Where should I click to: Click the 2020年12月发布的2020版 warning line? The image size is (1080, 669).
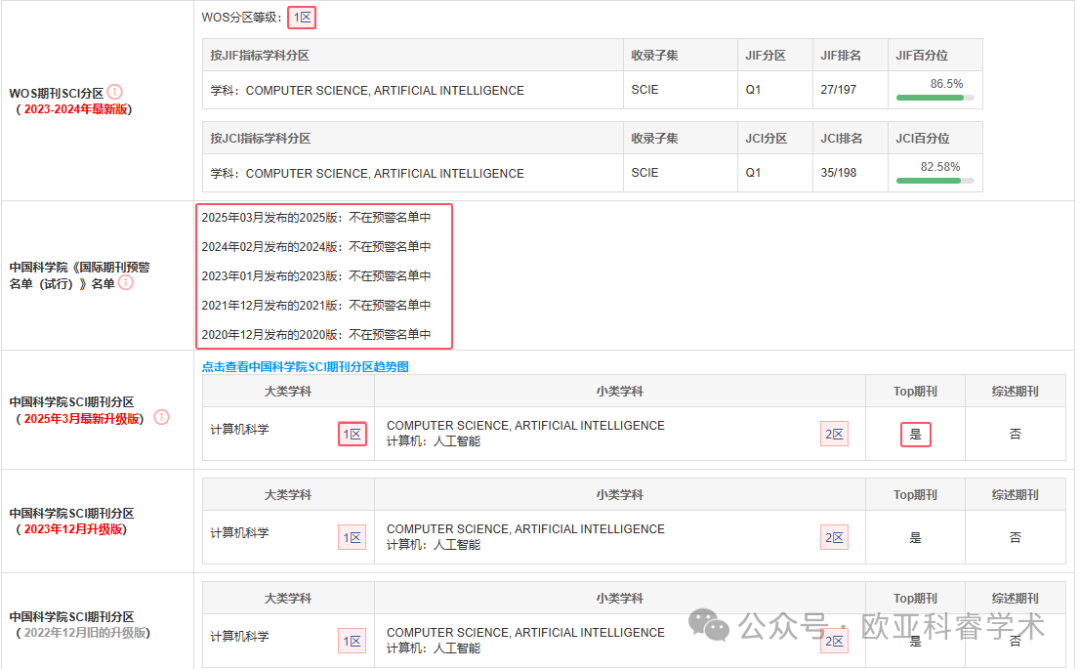[316, 334]
